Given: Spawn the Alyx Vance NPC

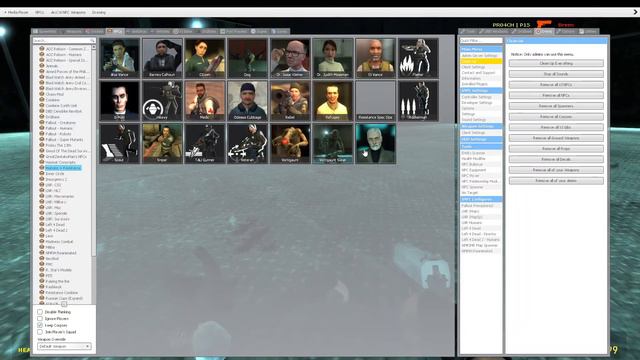Looking at the screenshot, I should 120,58.
